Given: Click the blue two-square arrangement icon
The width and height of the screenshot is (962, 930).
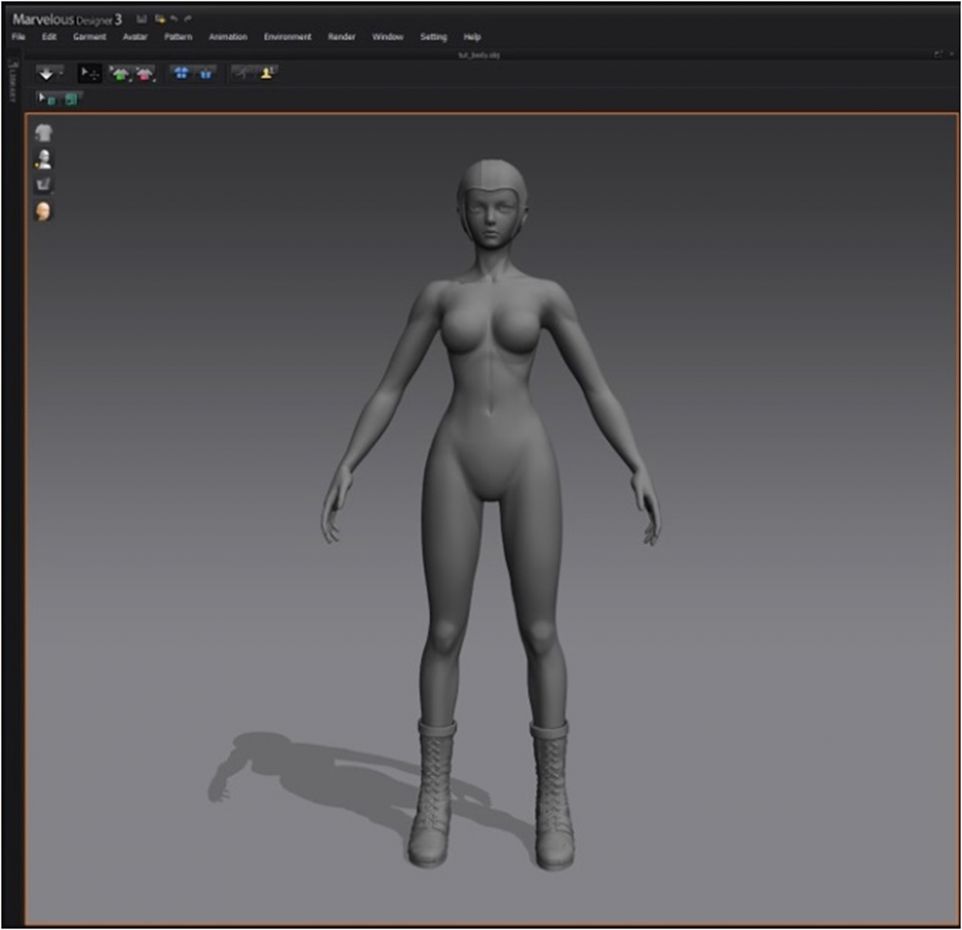Looking at the screenshot, I should tap(206, 74).
